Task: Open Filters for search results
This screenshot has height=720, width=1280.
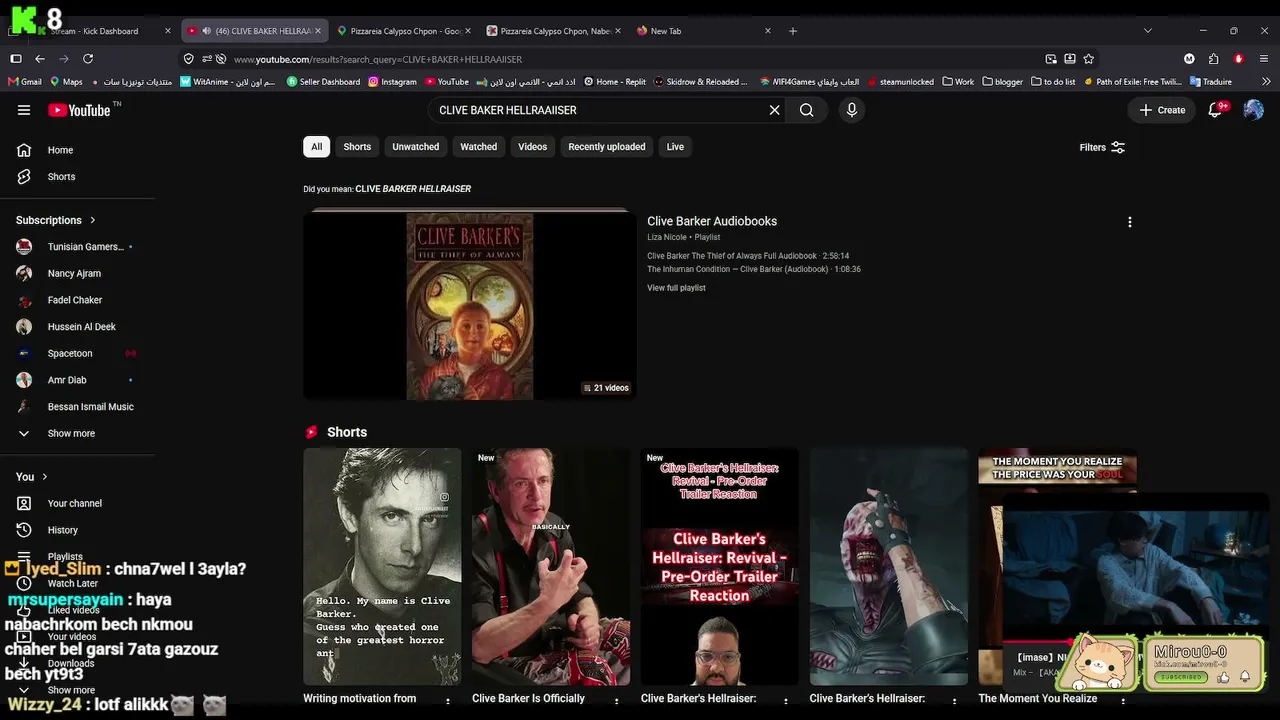Action: click(1102, 147)
